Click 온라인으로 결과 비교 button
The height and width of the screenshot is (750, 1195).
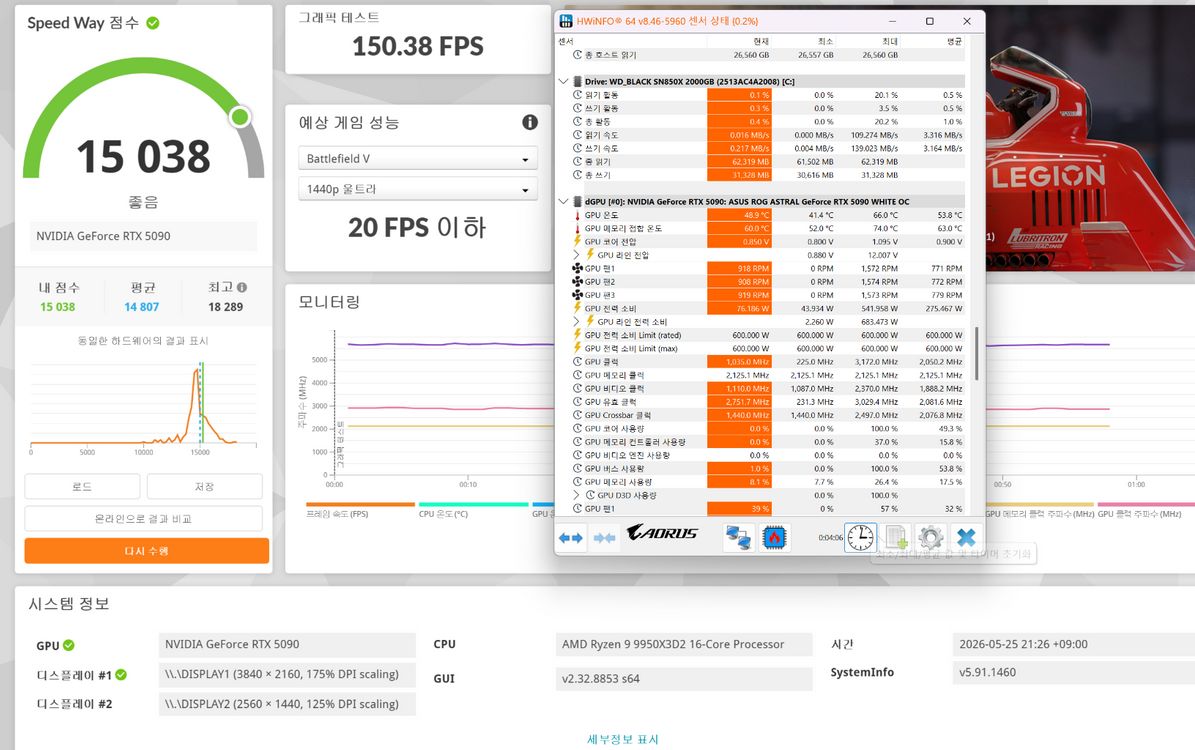click(x=143, y=518)
